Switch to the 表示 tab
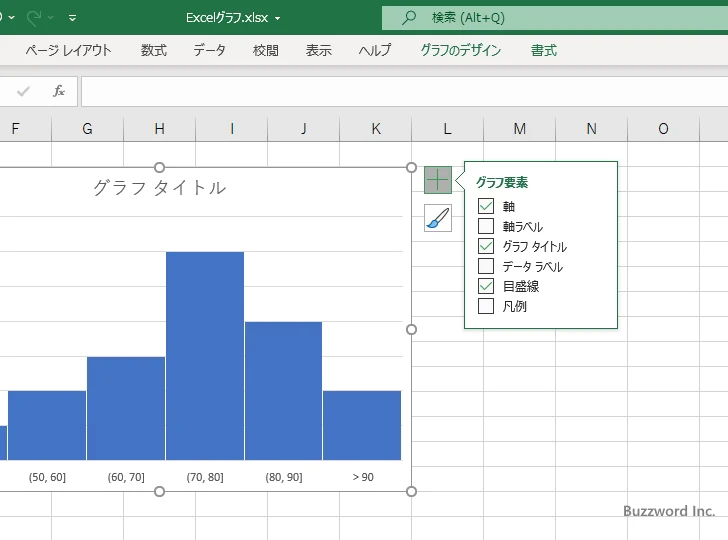 (318, 50)
